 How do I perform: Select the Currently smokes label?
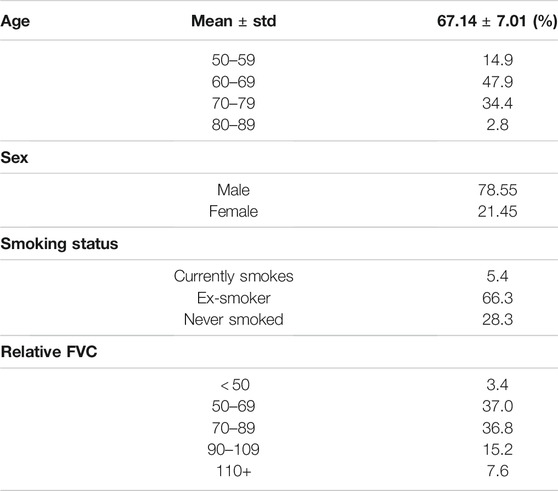233,276
